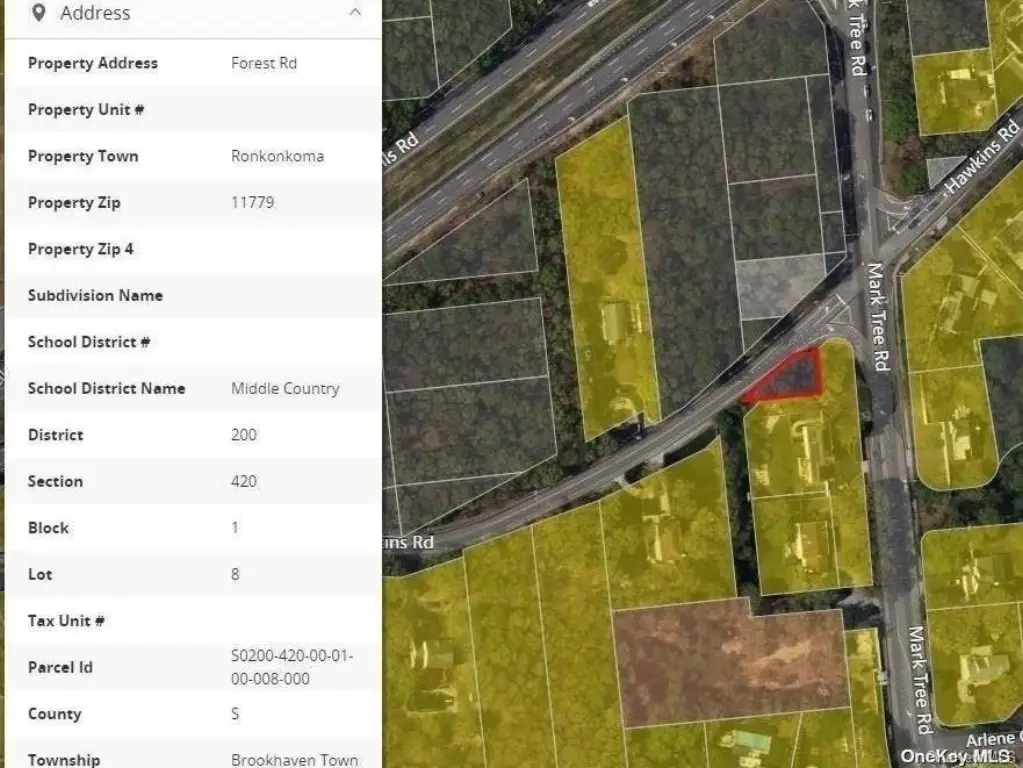Click the Hawkins Rd street label
The image size is (1023, 768).
pyautogui.click(x=983, y=156)
